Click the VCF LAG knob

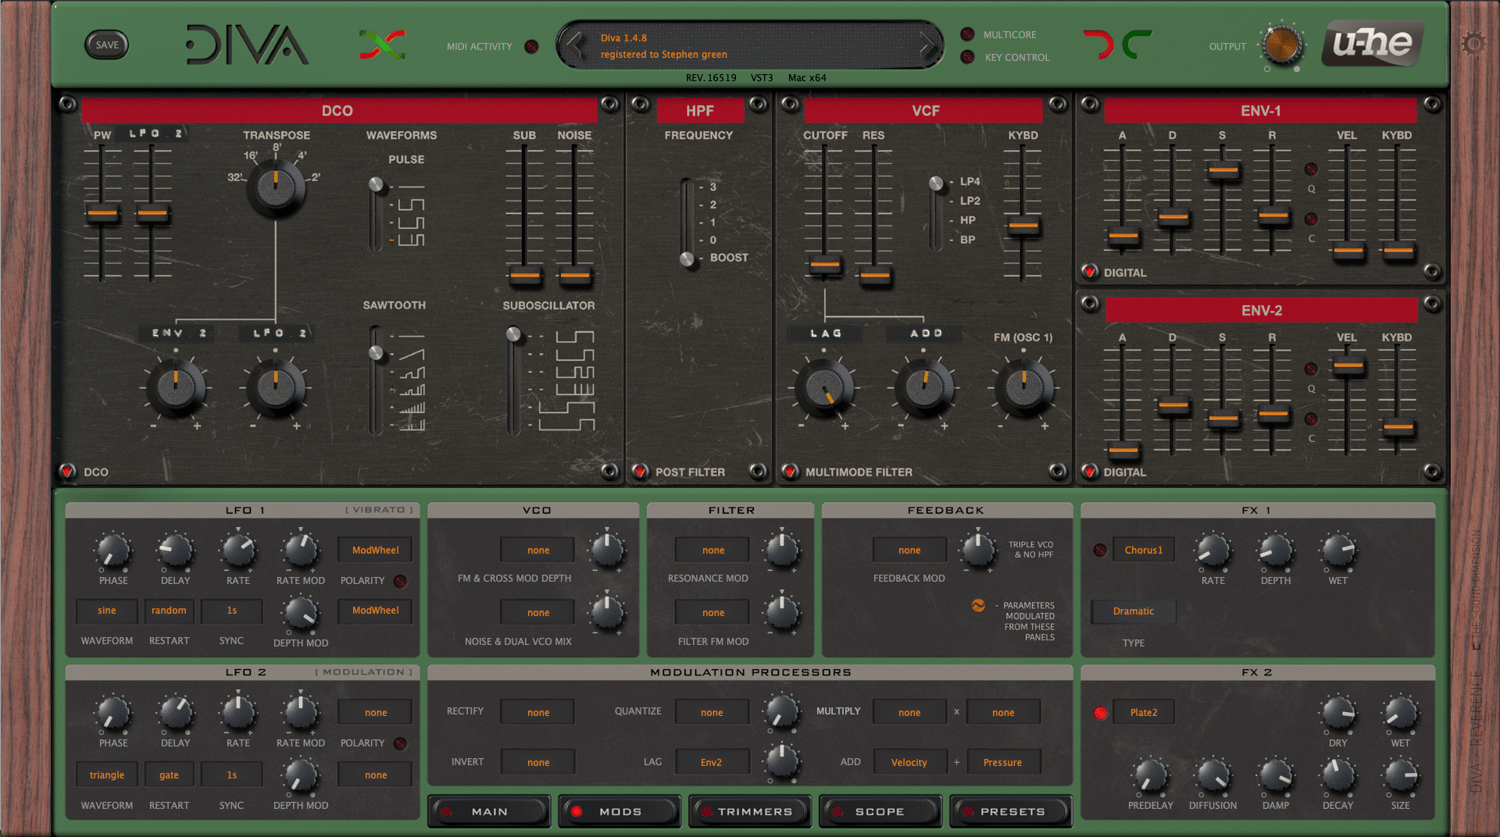click(825, 388)
